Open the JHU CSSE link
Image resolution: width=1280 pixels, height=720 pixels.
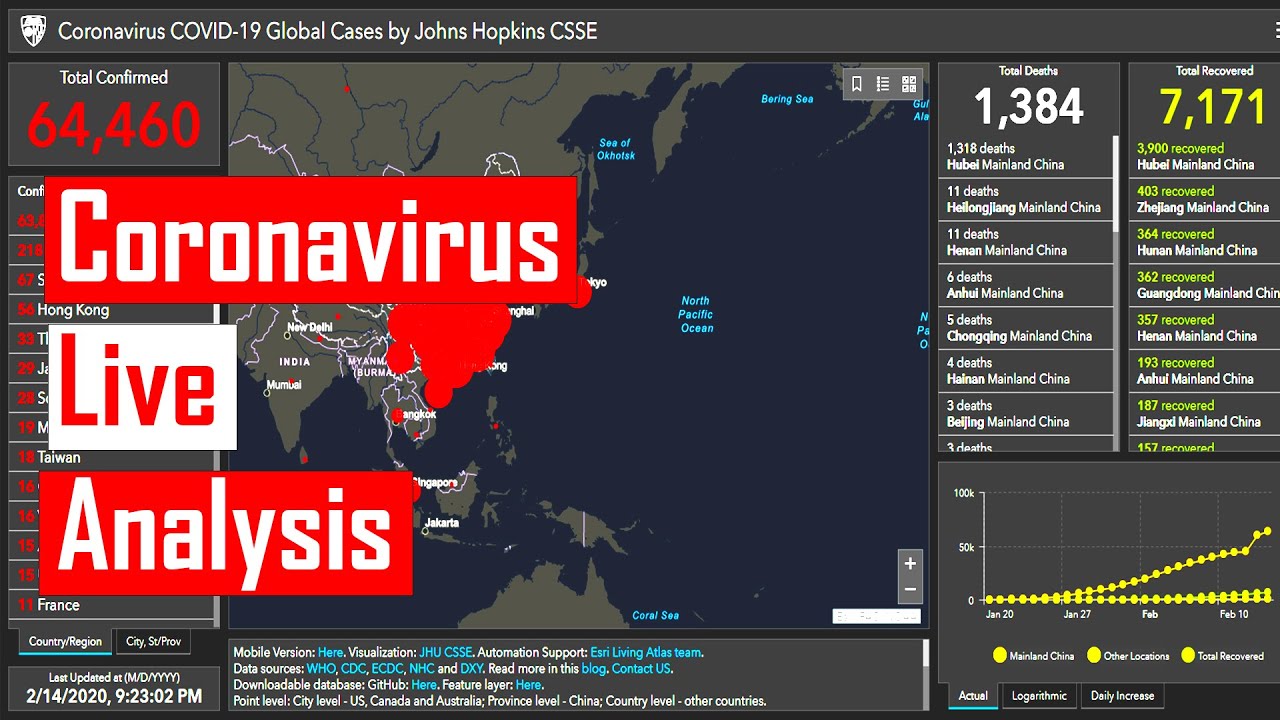444,652
